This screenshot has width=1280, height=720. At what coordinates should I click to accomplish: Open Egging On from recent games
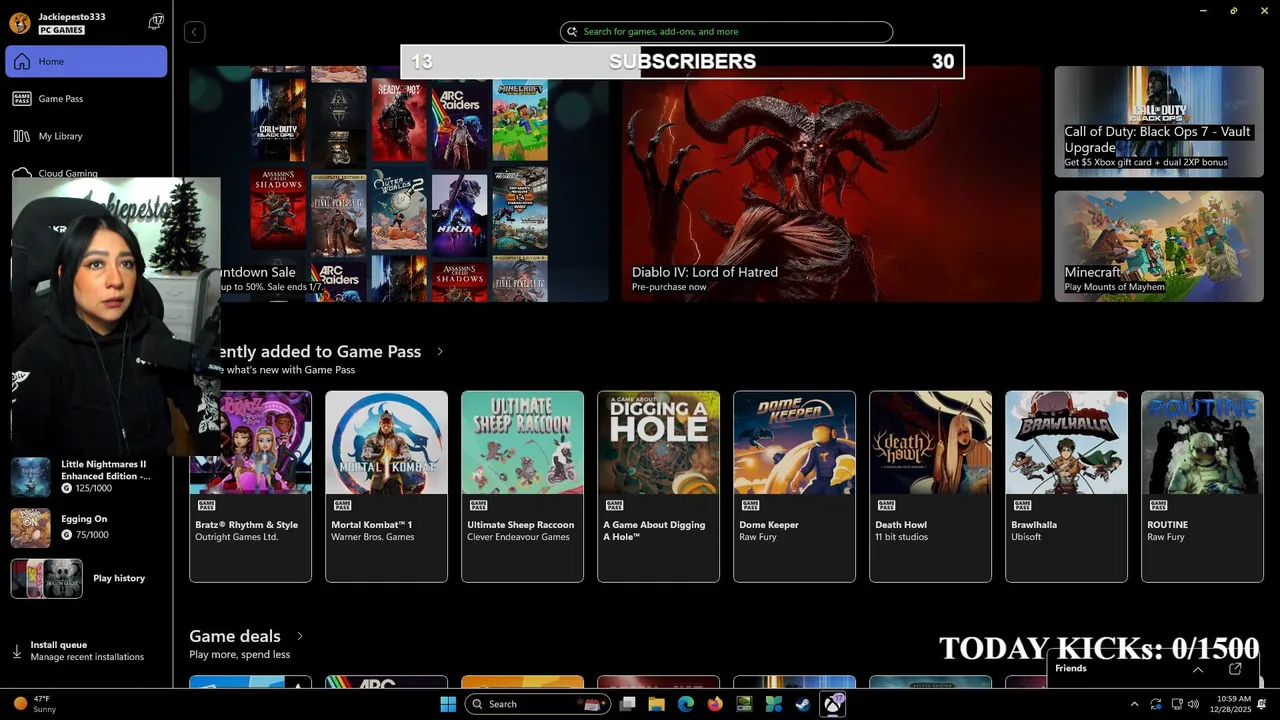tap(86, 527)
